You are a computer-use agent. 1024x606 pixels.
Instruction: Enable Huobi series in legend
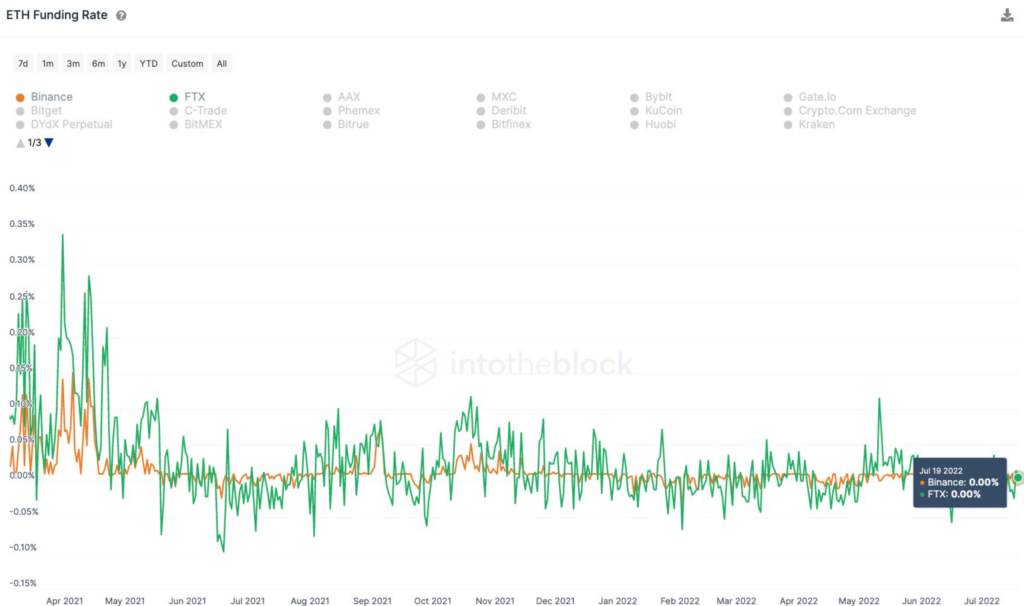[653, 124]
